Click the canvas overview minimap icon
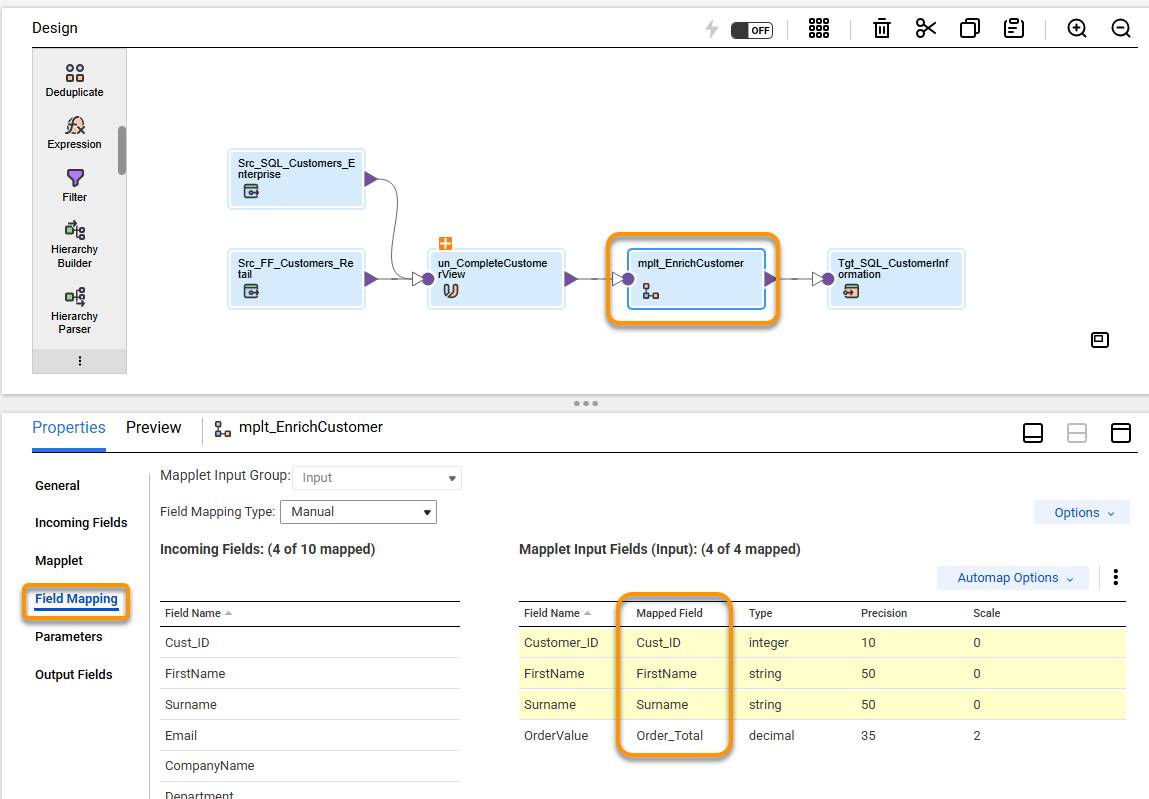The image size is (1149, 799). tap(1099, 340)
